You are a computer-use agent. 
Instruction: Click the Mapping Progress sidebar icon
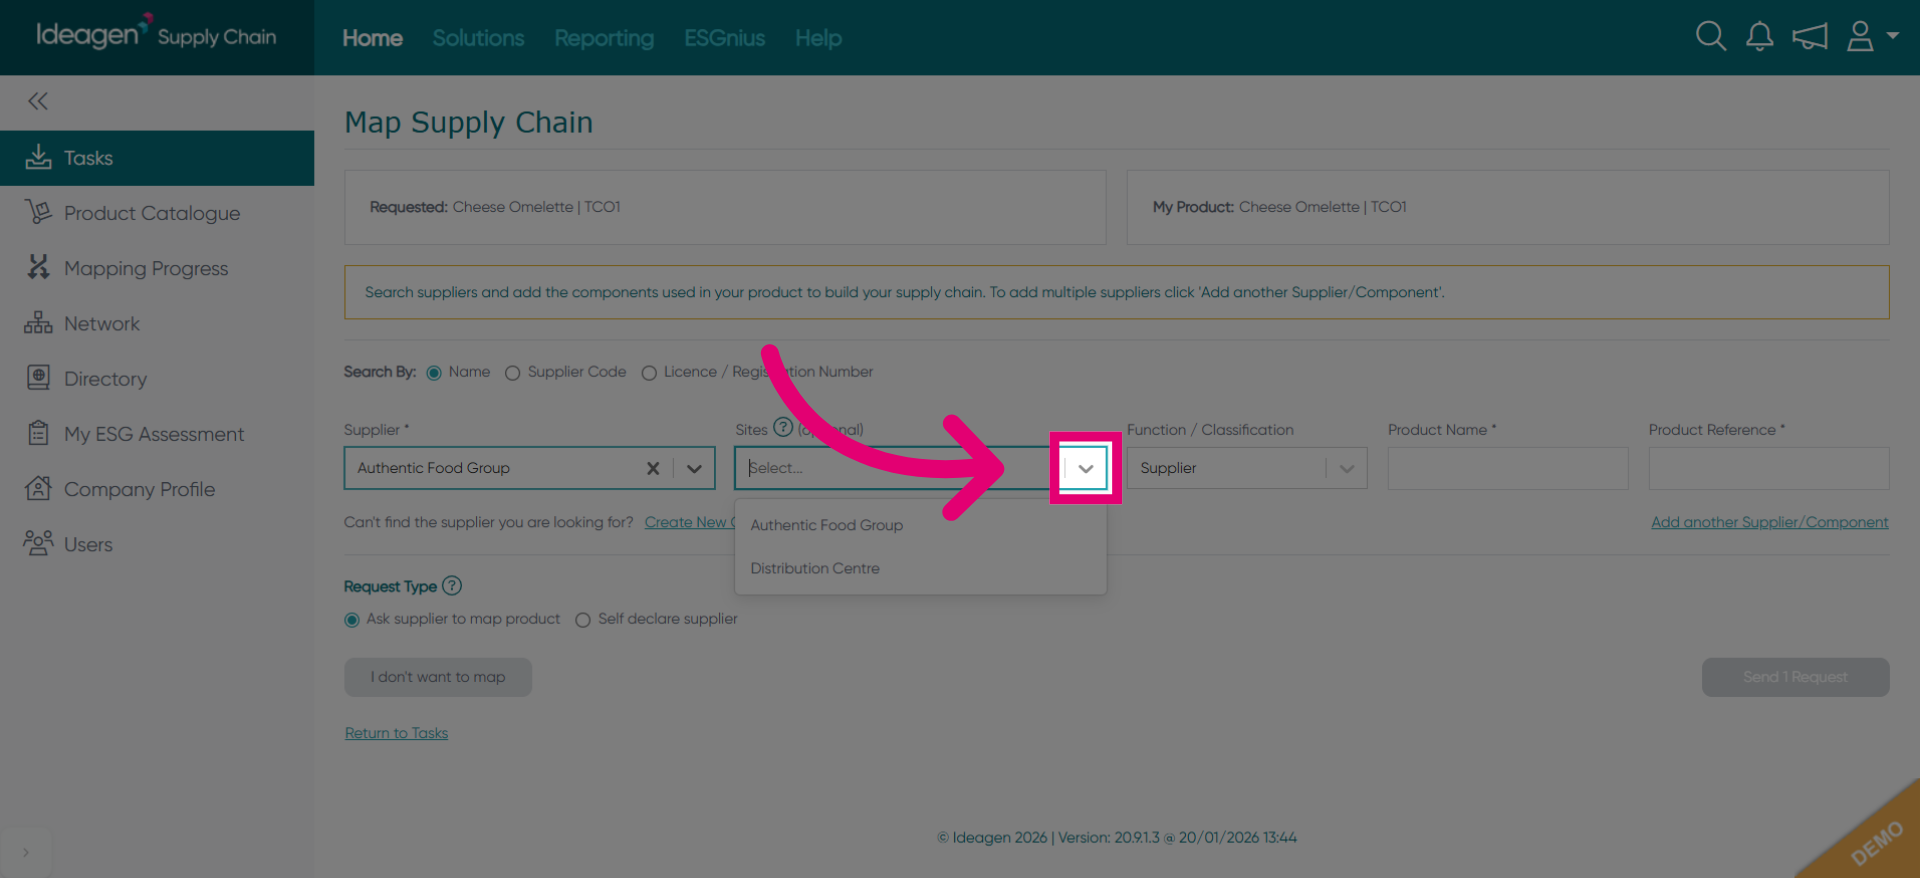(38, 267)
